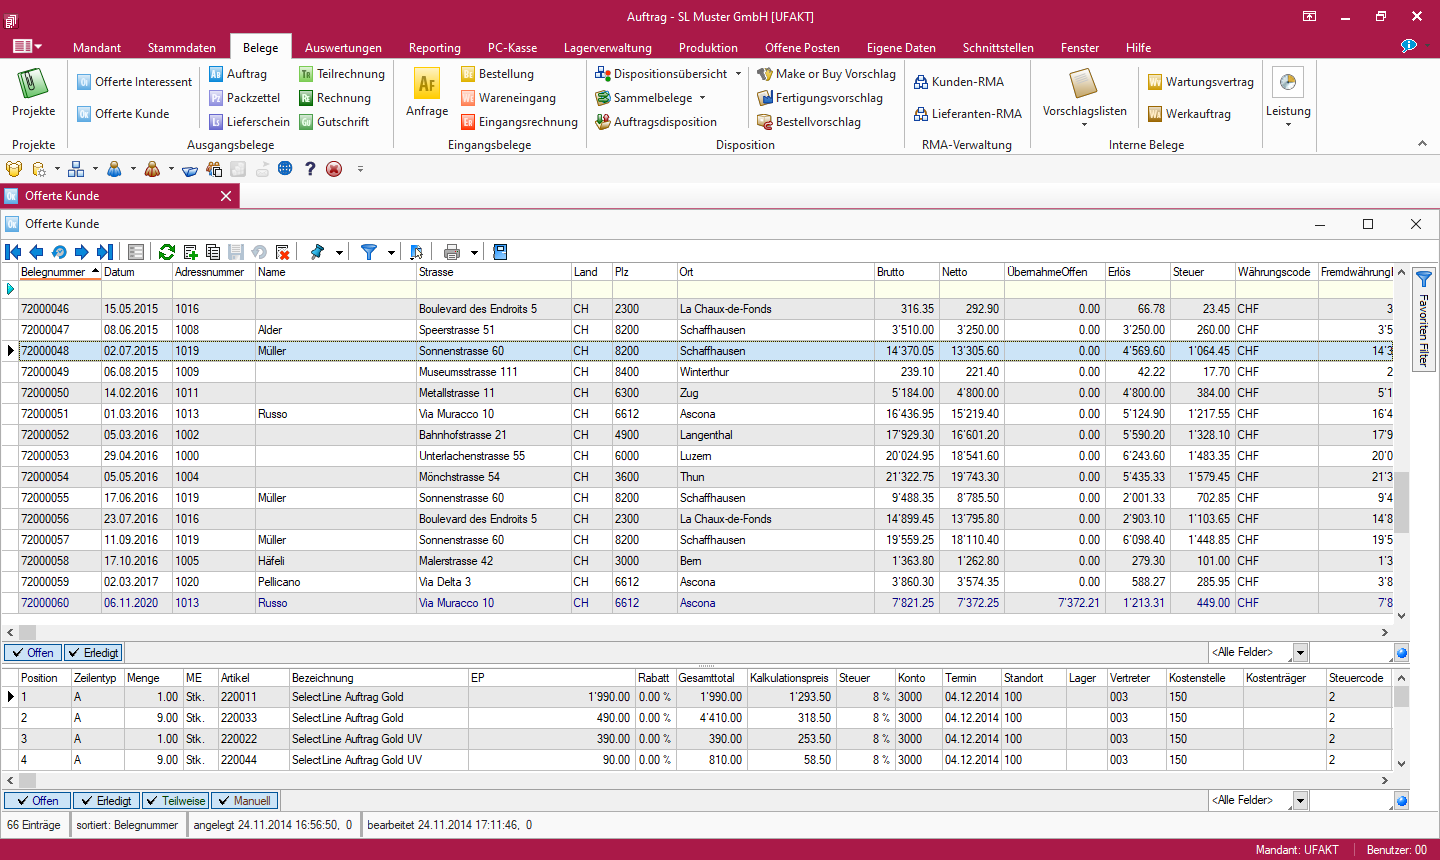The width and height of the screenshot is (1440, 860).
Task: Open Teilrechnung in Ausgangsbelege
Action: coord(341,74)
